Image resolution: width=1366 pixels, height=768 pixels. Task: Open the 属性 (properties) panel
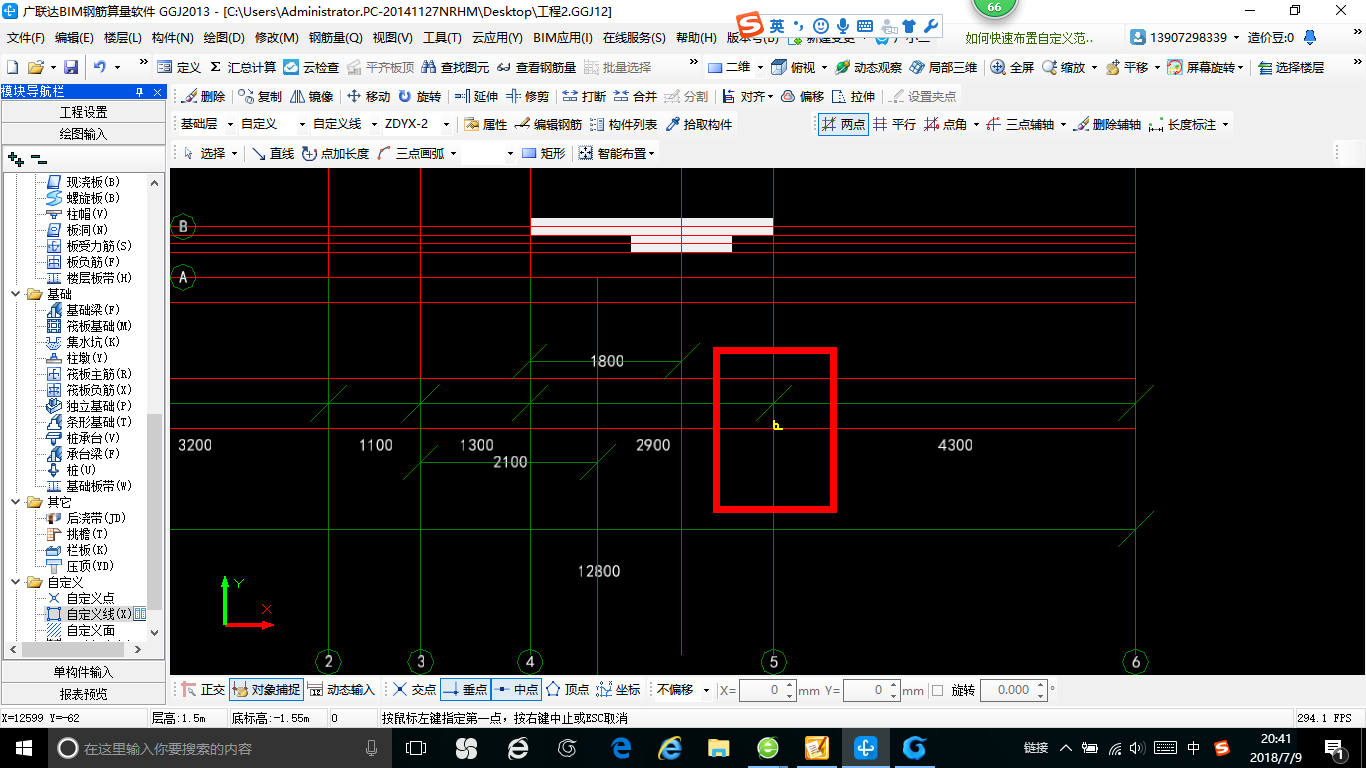pyautogui.click(x=486, y=125)
